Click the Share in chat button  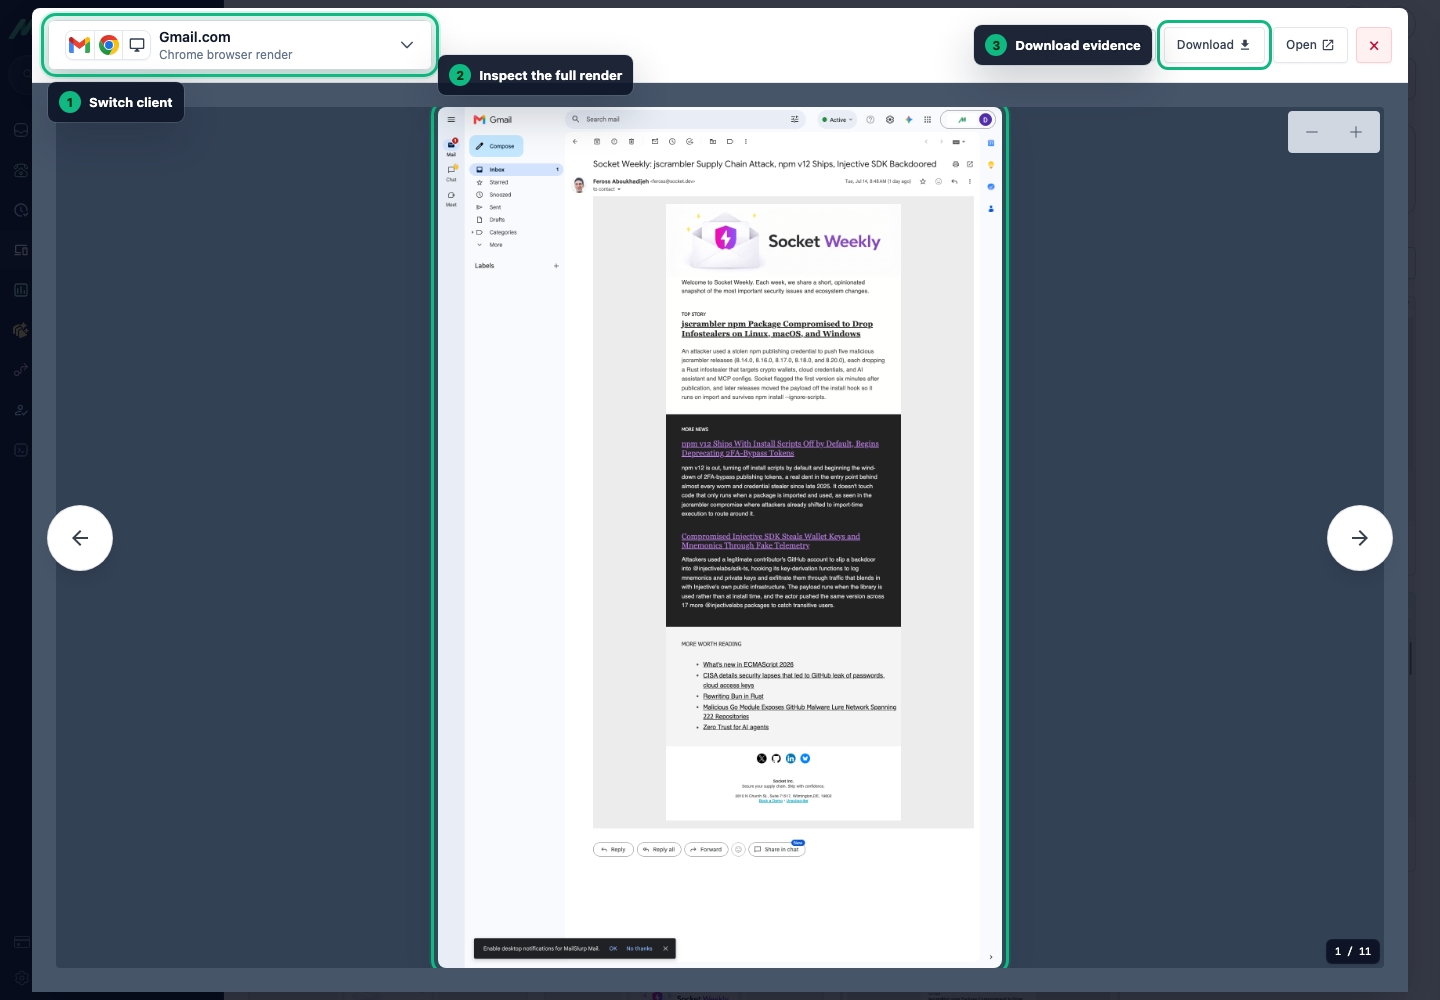(777, 849)
